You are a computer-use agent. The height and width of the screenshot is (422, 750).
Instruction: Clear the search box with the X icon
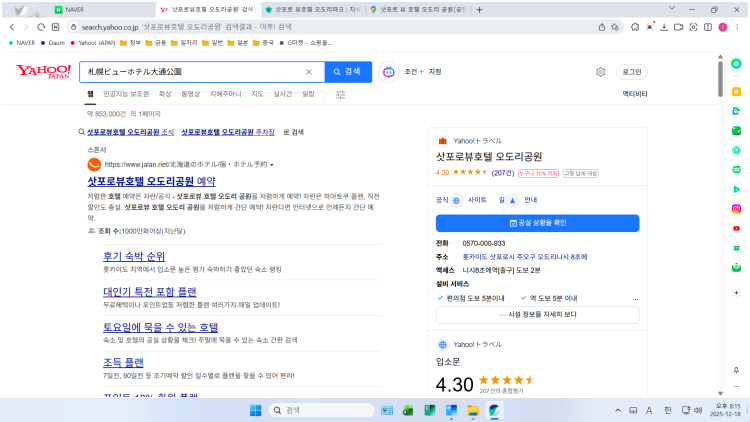pyautogui.click(x=308, y=72)
